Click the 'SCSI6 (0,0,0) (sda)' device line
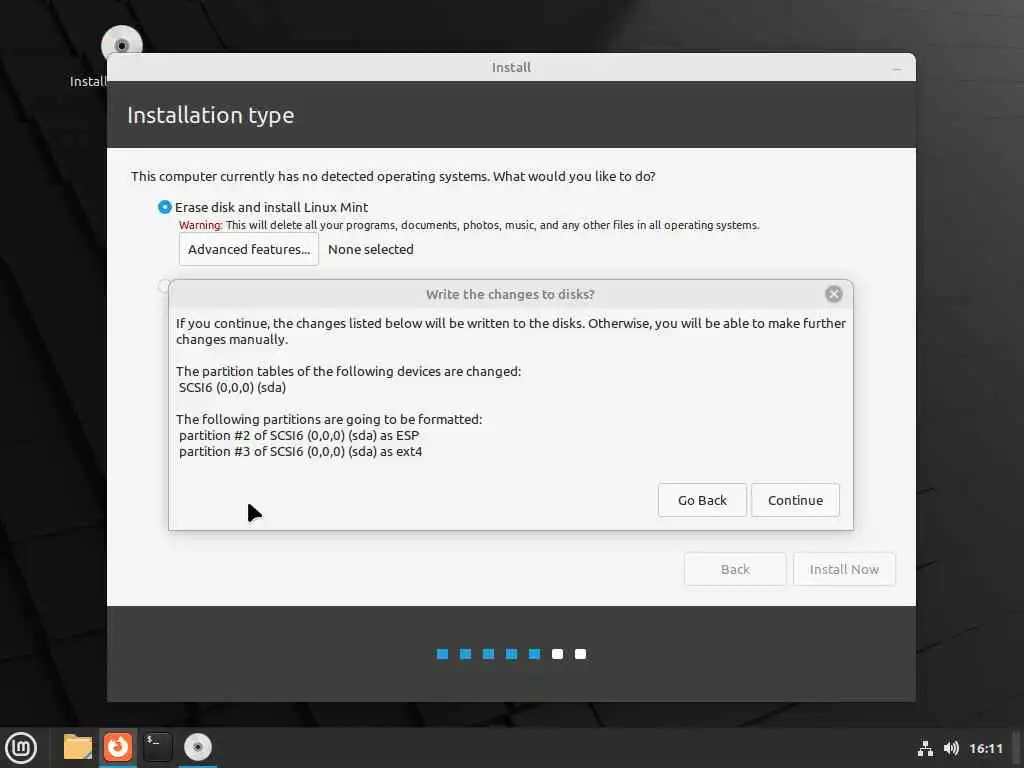This screenshot has width=1024, height=768. pos(232,387)
